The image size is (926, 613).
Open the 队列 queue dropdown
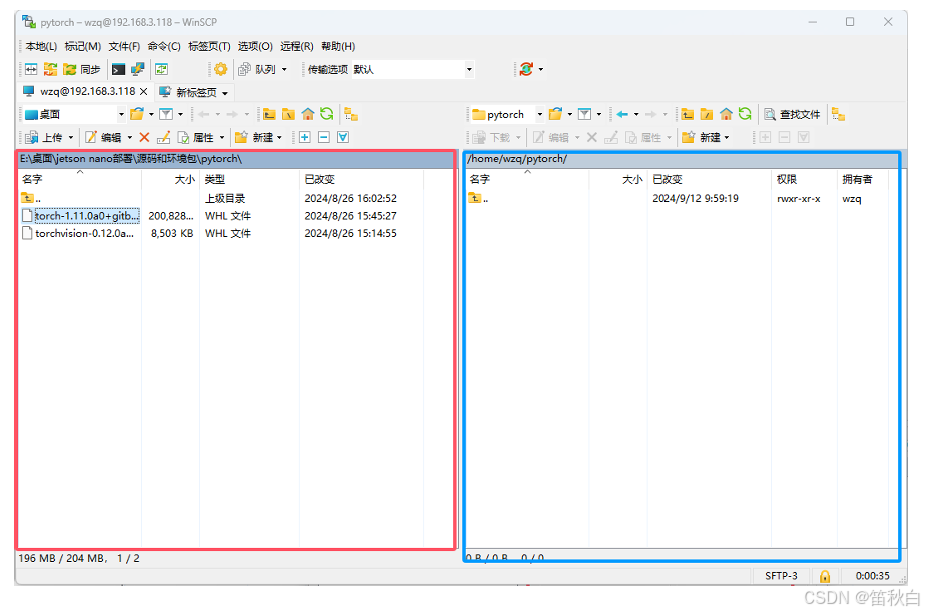pyautogui.click(x=263, y=70)
